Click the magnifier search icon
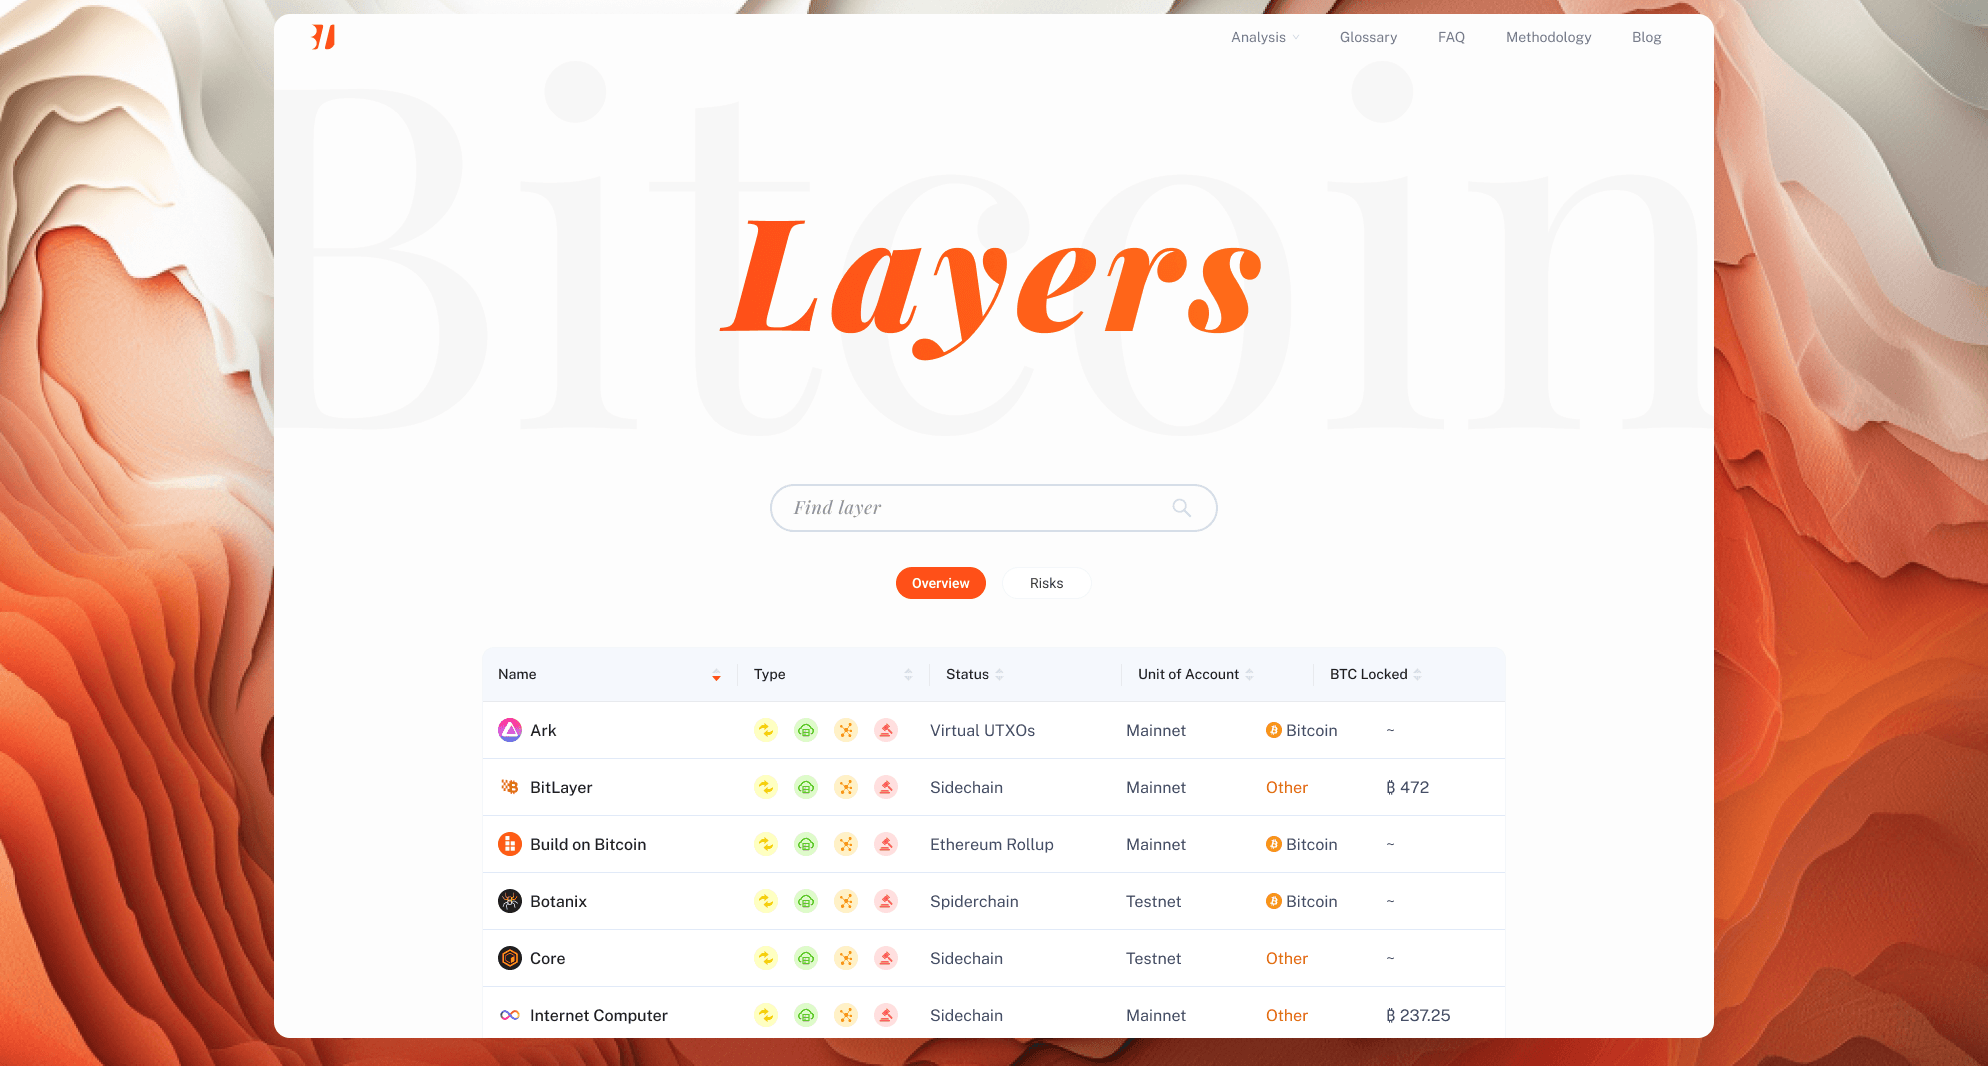 tap(1181, 508)
